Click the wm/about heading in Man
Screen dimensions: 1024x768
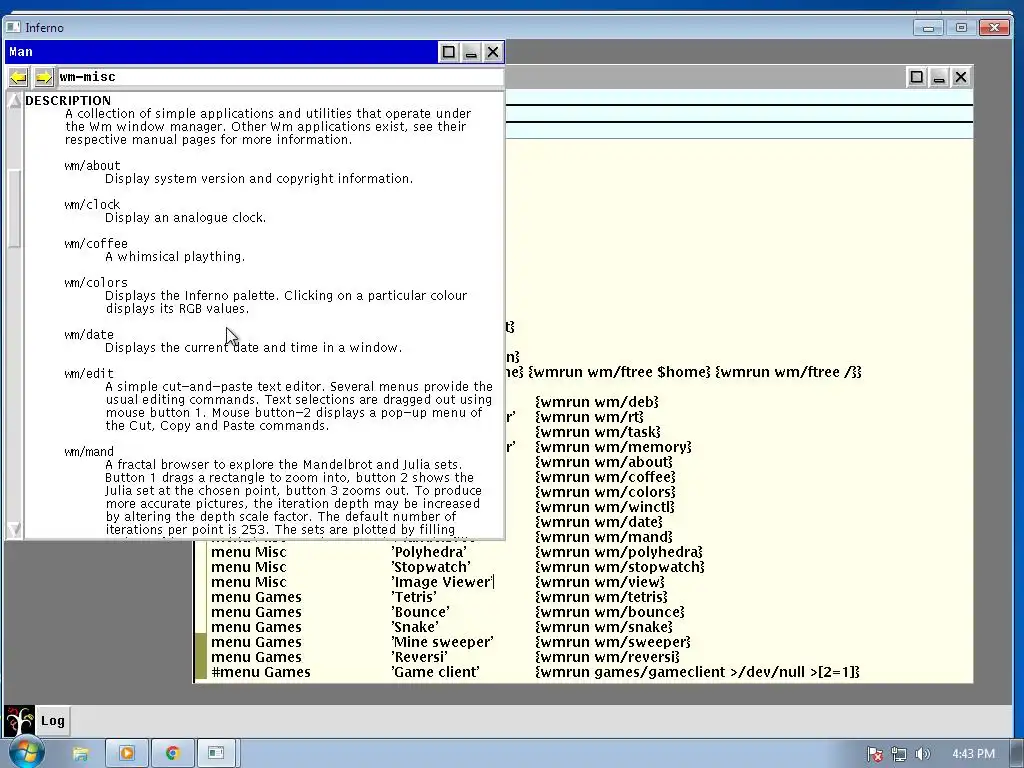tap(92, 166)
